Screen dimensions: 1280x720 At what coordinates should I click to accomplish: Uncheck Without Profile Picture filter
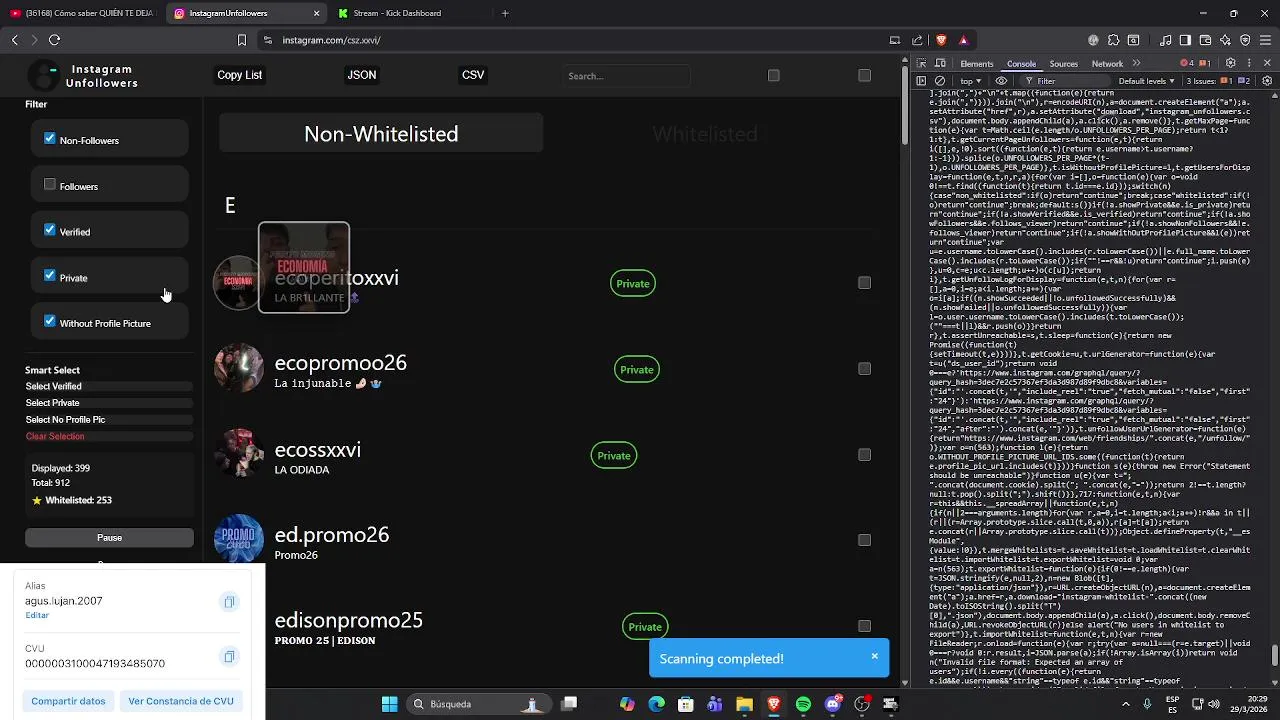[50, 322]
